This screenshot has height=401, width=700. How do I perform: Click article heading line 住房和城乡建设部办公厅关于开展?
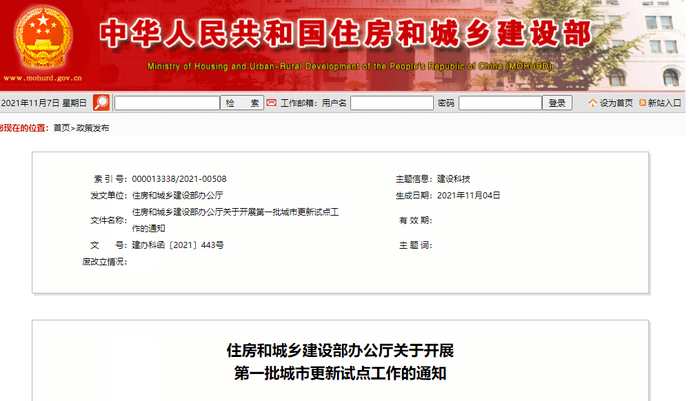pos(340,351)
